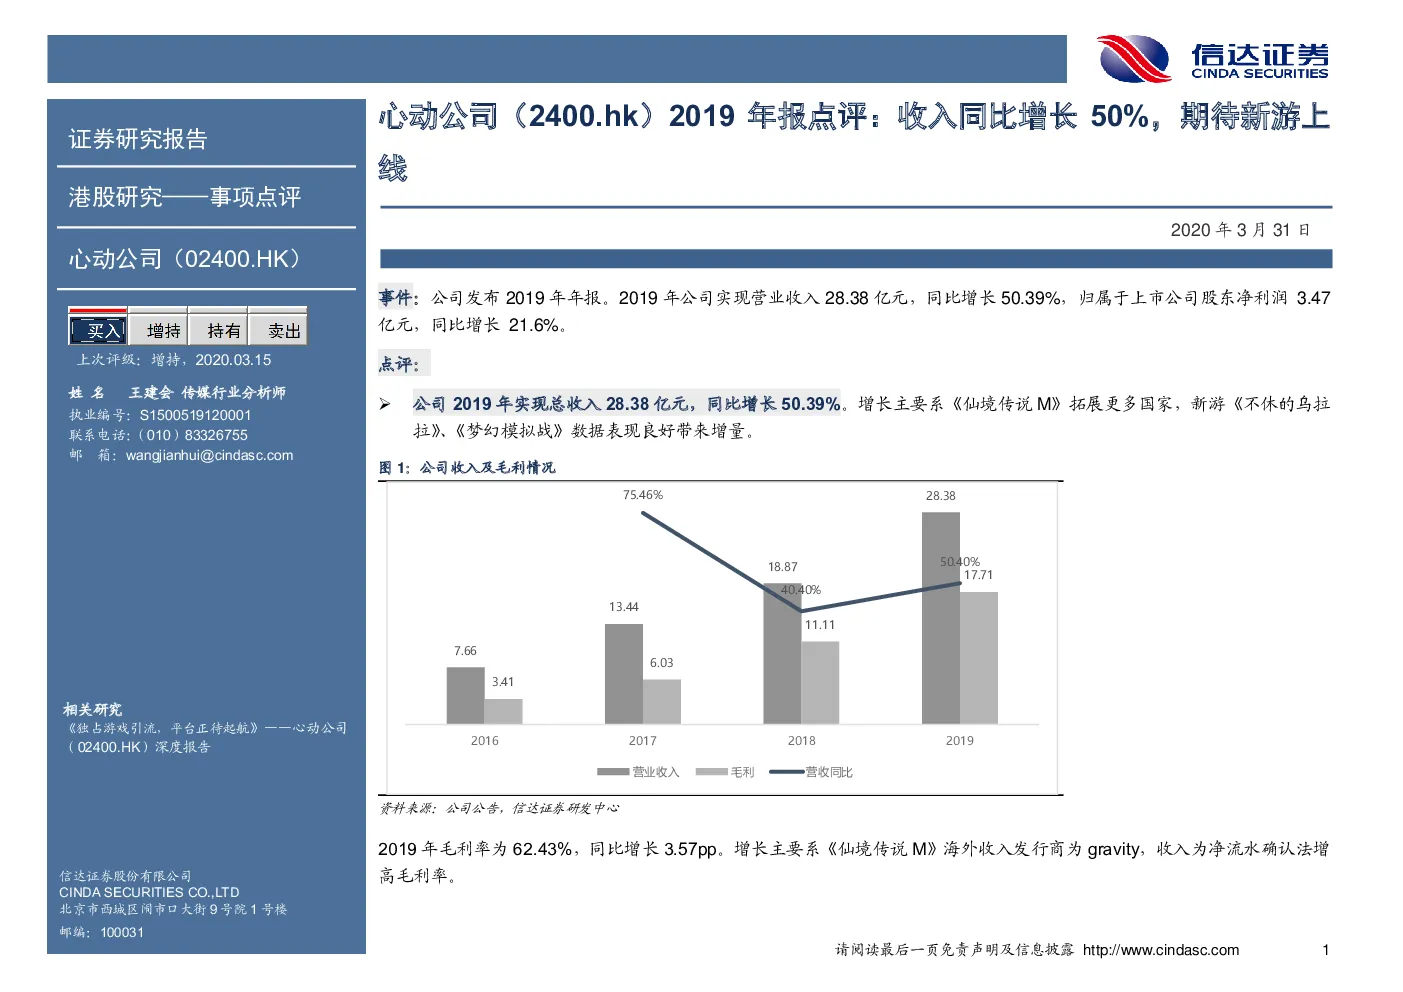
Task: Click the highlighted 同比增长 50.39% sentence
Action: click(626, 404)
